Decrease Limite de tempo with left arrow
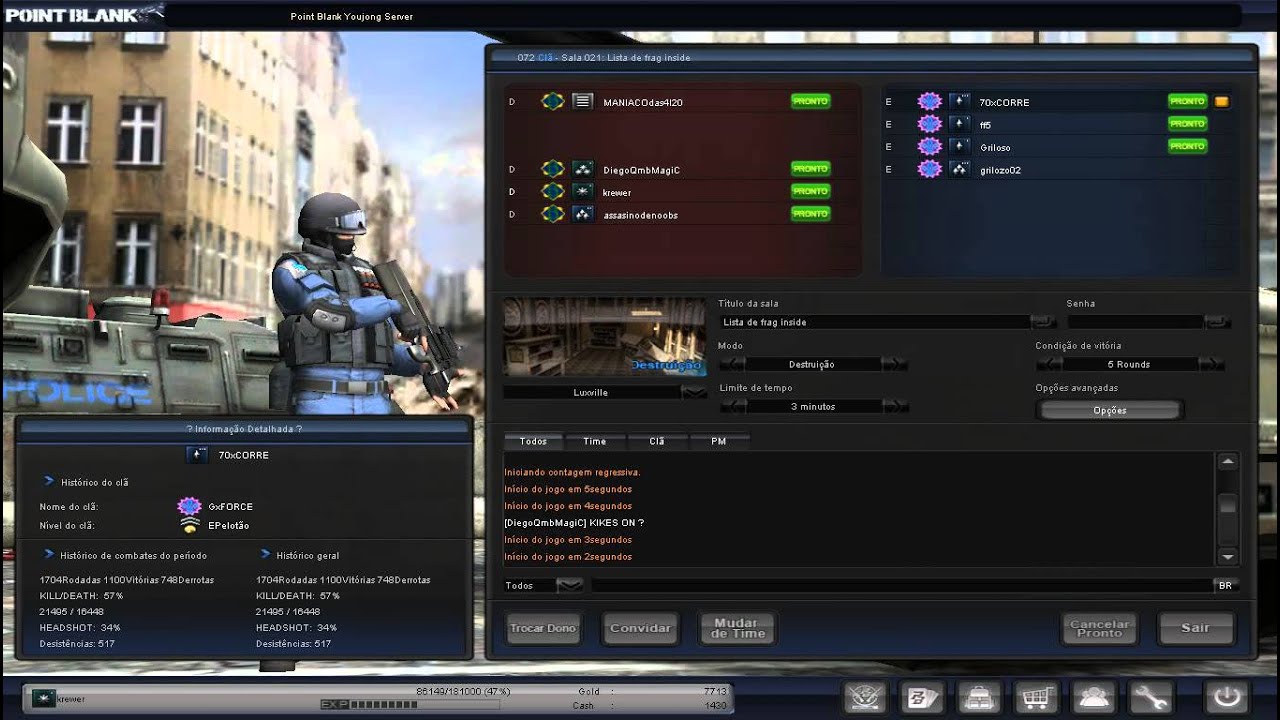Viewport: 1280px width, 720px height. (x=732, y=406)
